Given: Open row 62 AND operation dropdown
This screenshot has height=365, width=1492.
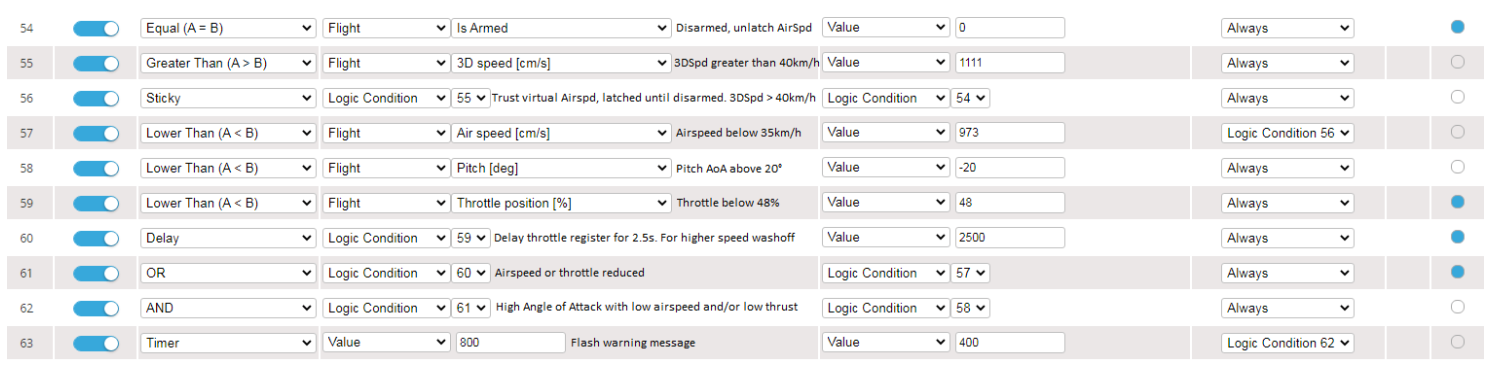Looking at the screenshot, I should (x=228, y=308).
